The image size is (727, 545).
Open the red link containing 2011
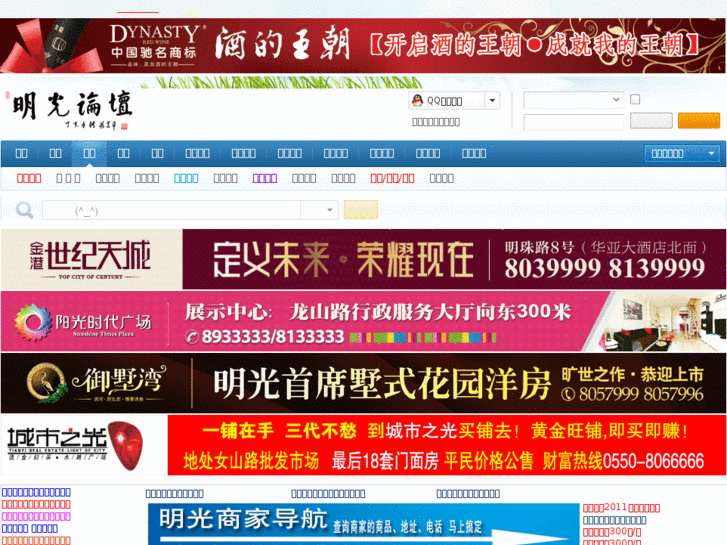click(x=621, y=508)
